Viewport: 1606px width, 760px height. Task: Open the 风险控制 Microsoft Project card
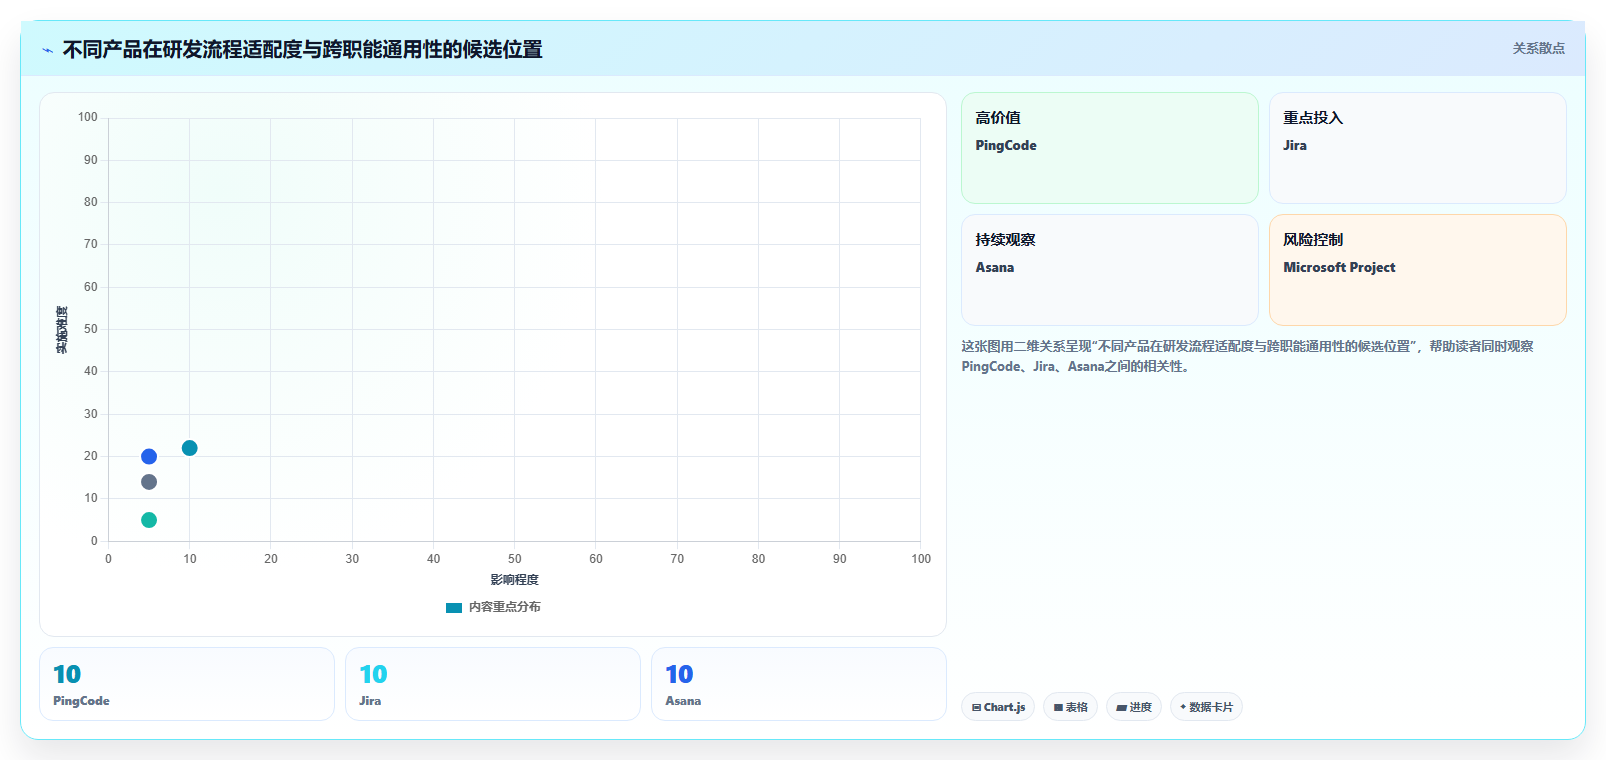point(1418,270)
